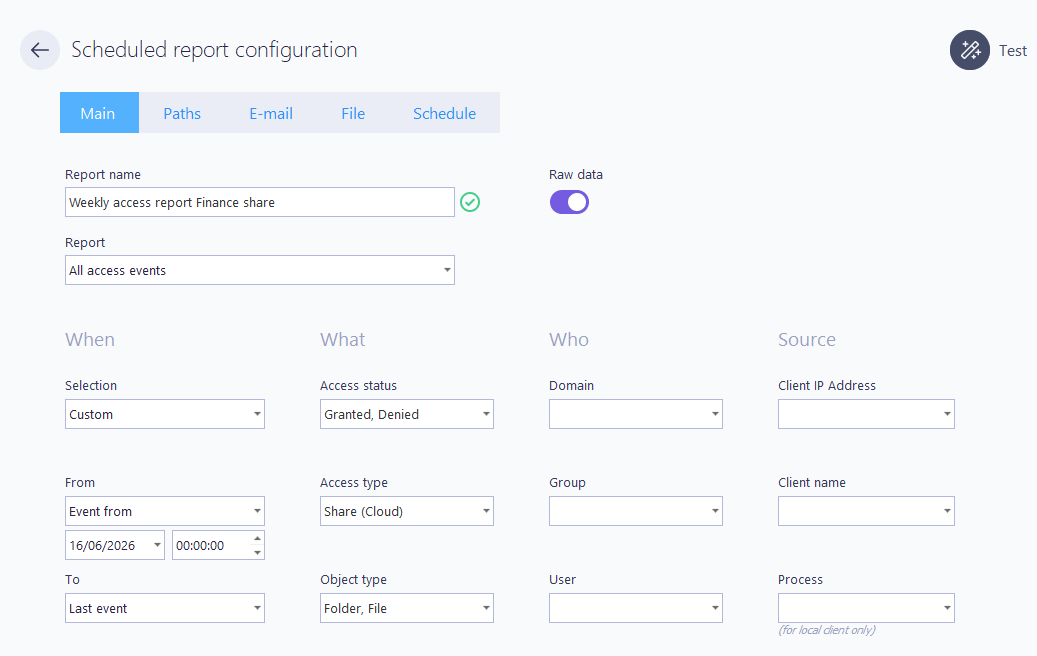The height and width of the screenshot is (656, 1037).
Task: Expand the Access status dropdown
Action: [x=407, y=414]
